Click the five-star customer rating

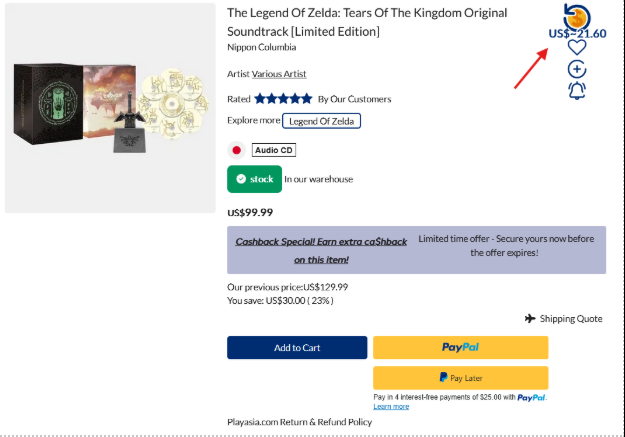[x=283, y=99]
